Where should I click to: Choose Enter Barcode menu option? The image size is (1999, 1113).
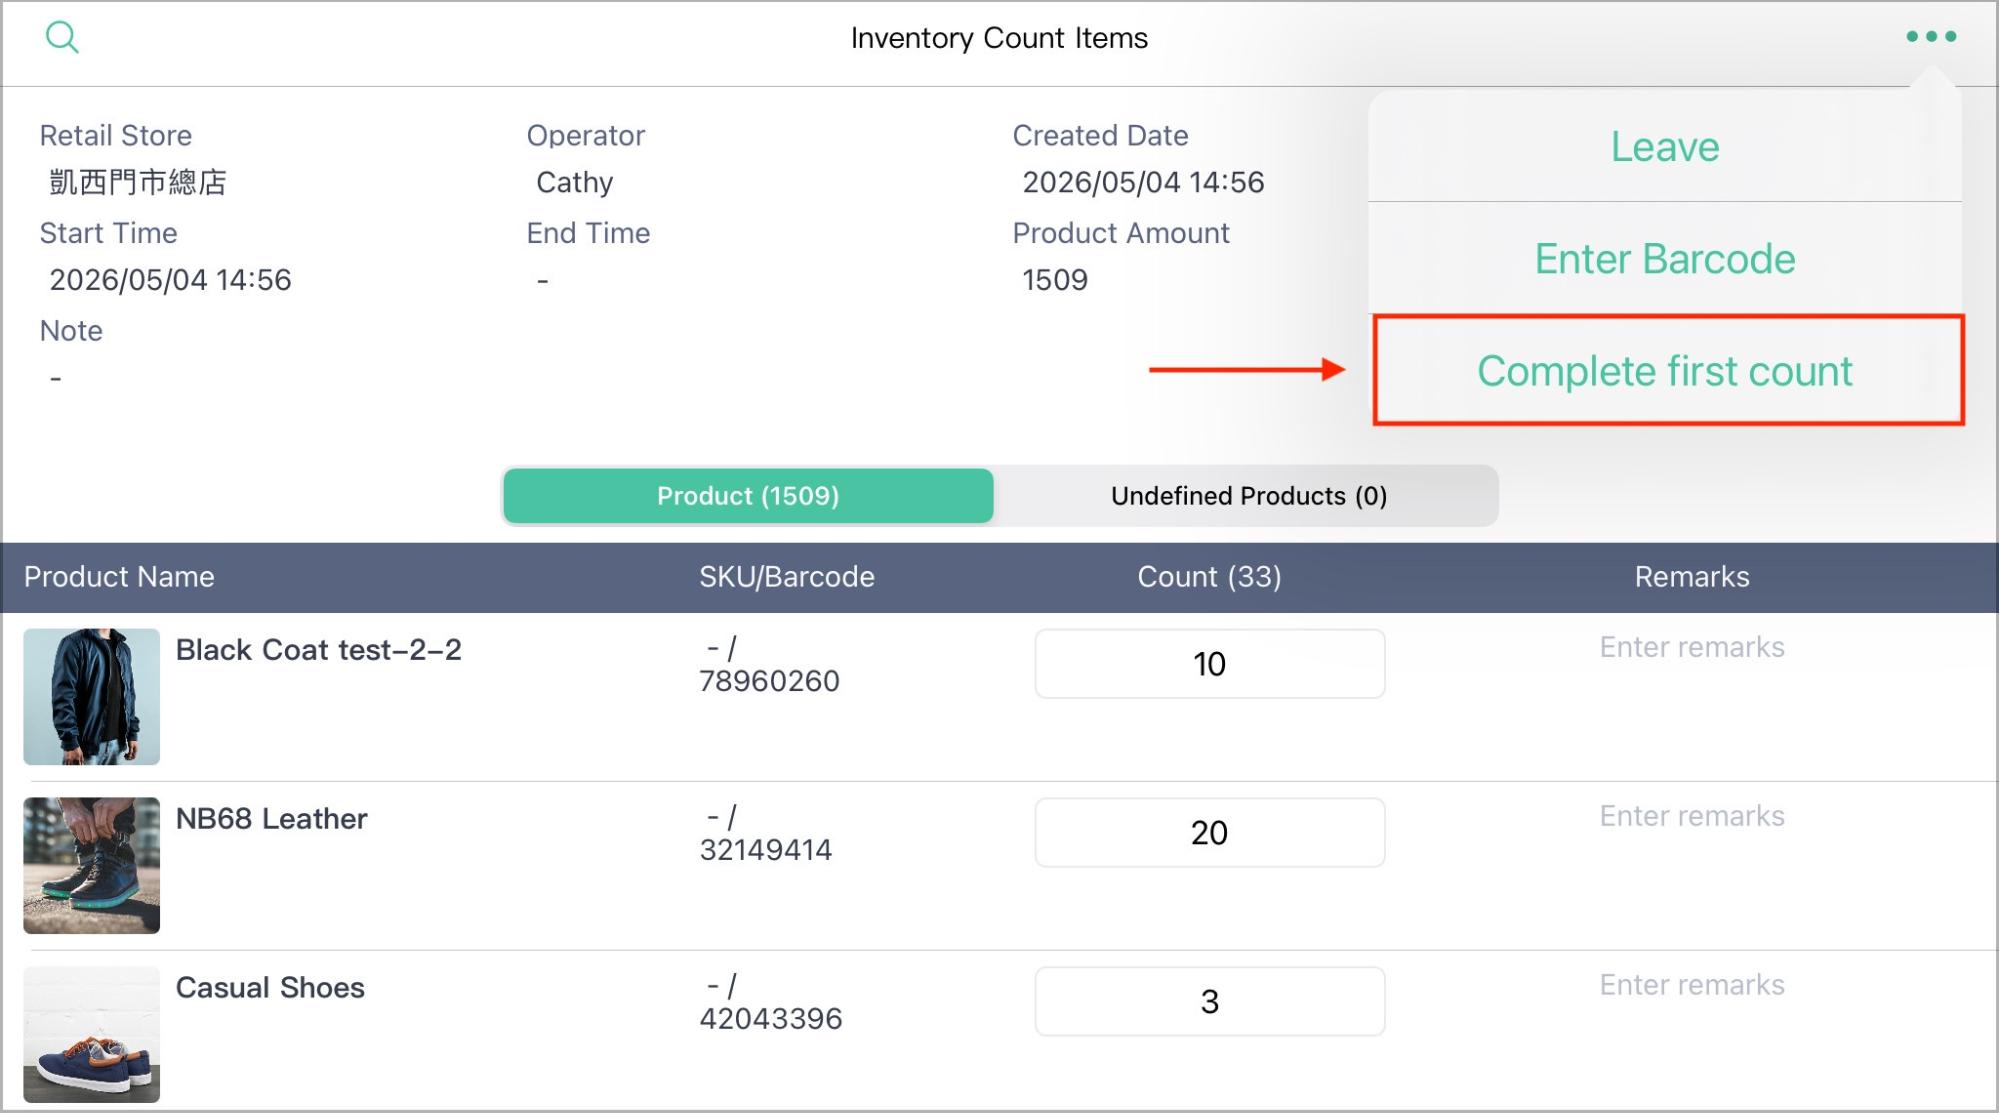pos(1665,258)
